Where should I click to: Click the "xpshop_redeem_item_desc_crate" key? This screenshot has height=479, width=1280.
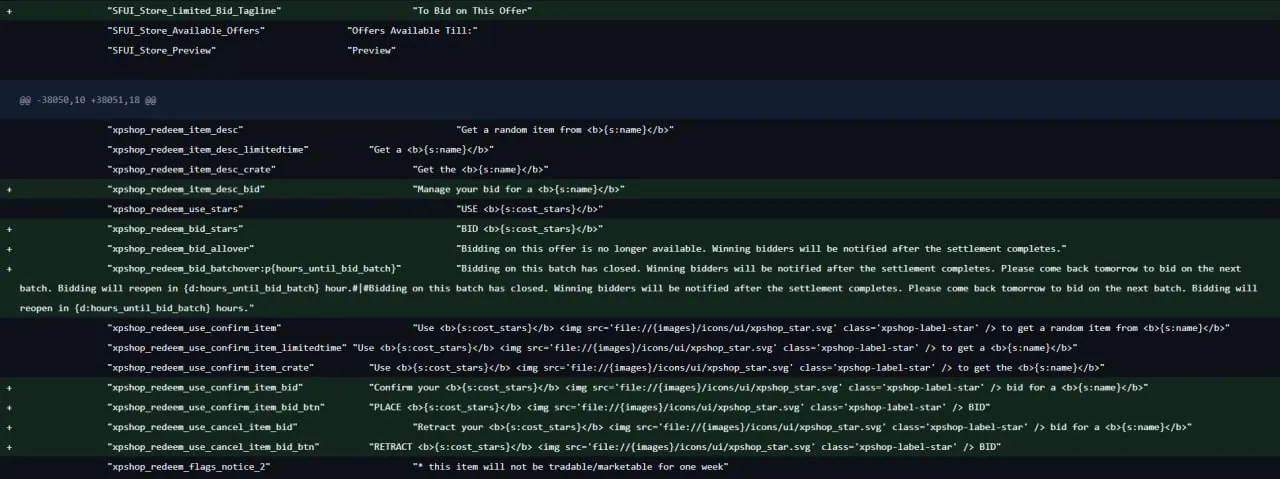pos(191,170)
